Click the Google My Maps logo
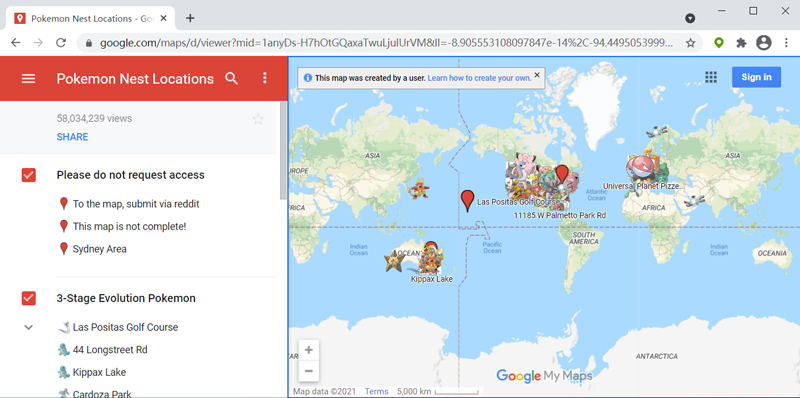 click(544, 376)
